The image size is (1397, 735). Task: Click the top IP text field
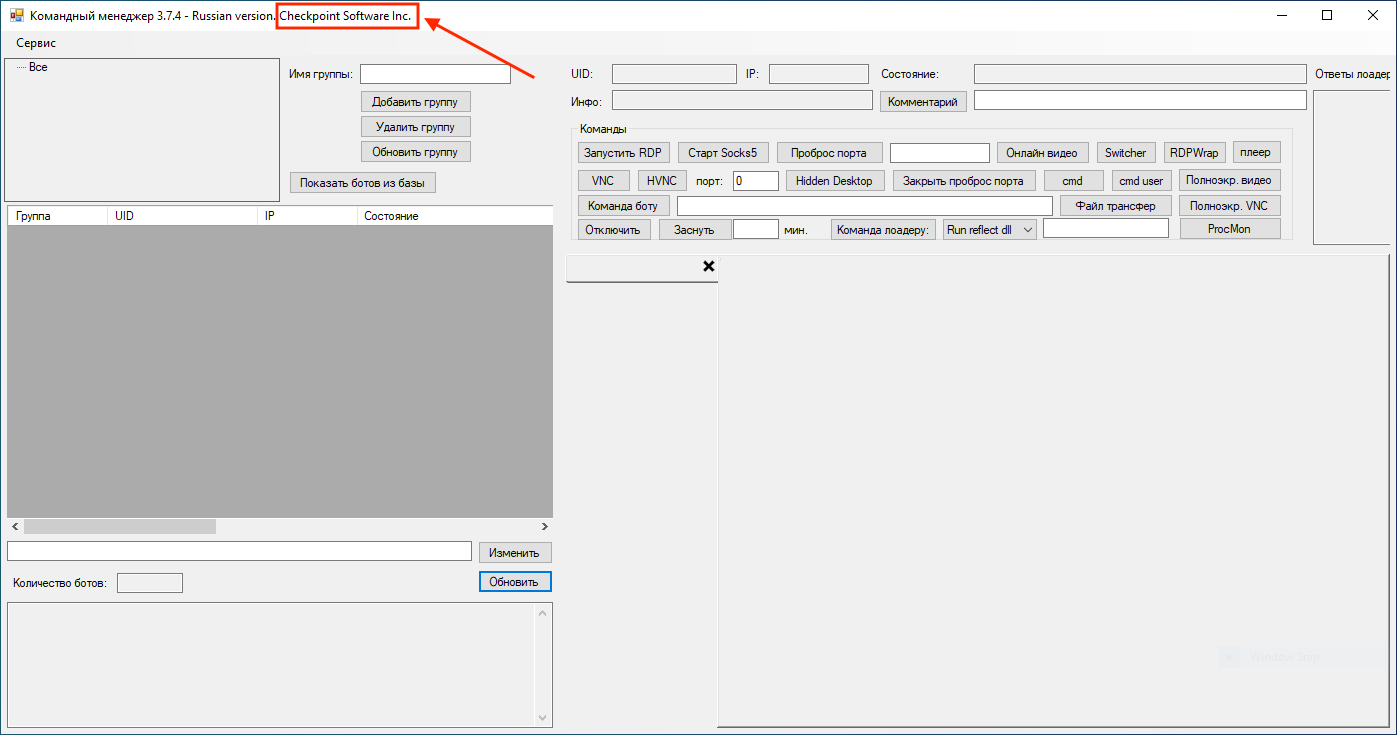[819, 74]
